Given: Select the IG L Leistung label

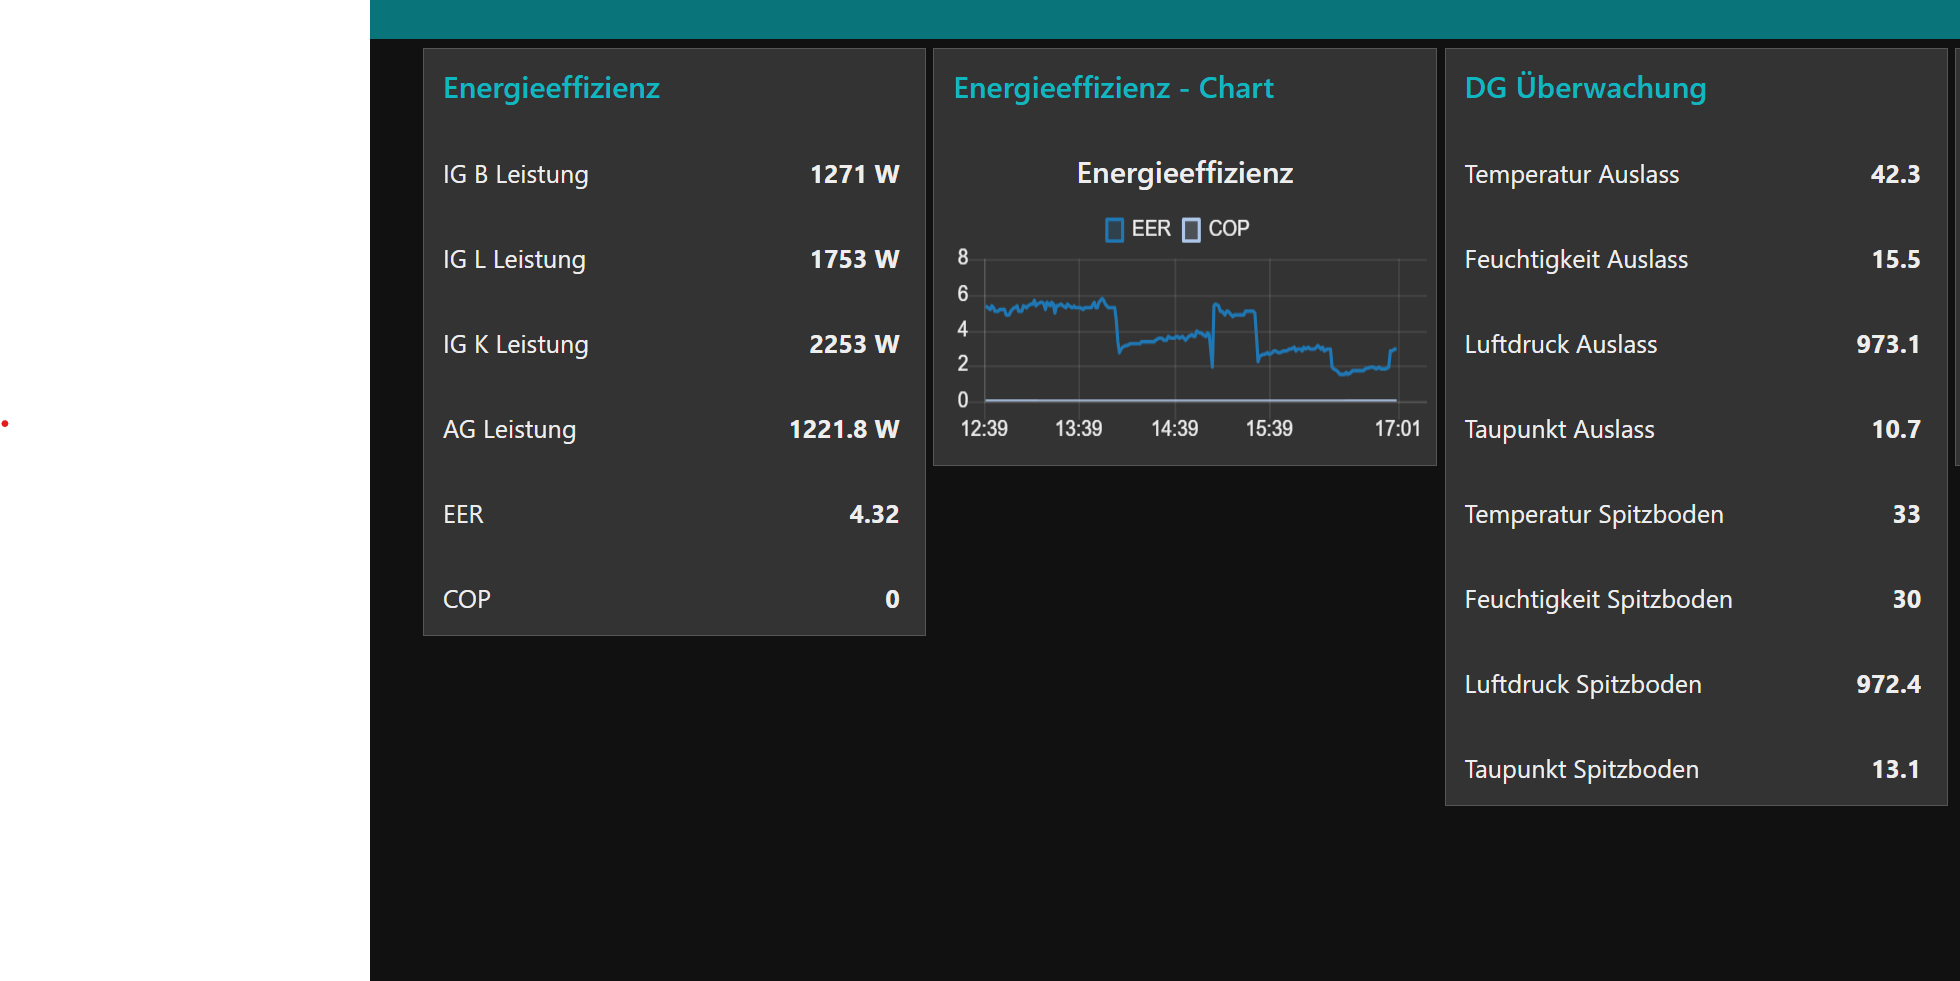Looking at the screenshot, I should [x=514, y=260].
